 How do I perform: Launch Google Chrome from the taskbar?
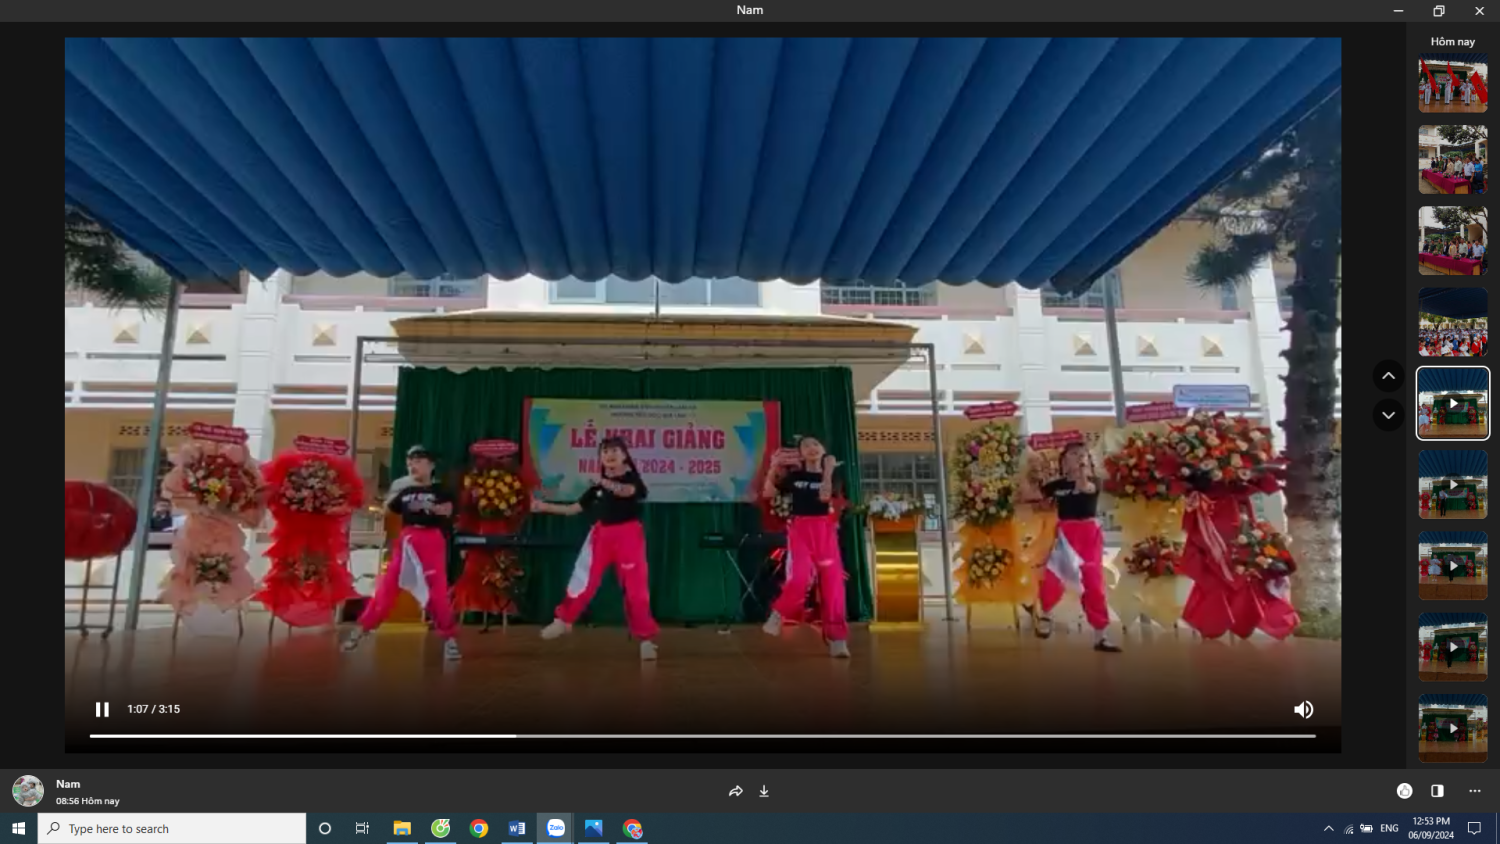pyautogui.click(x=479, y=828)
